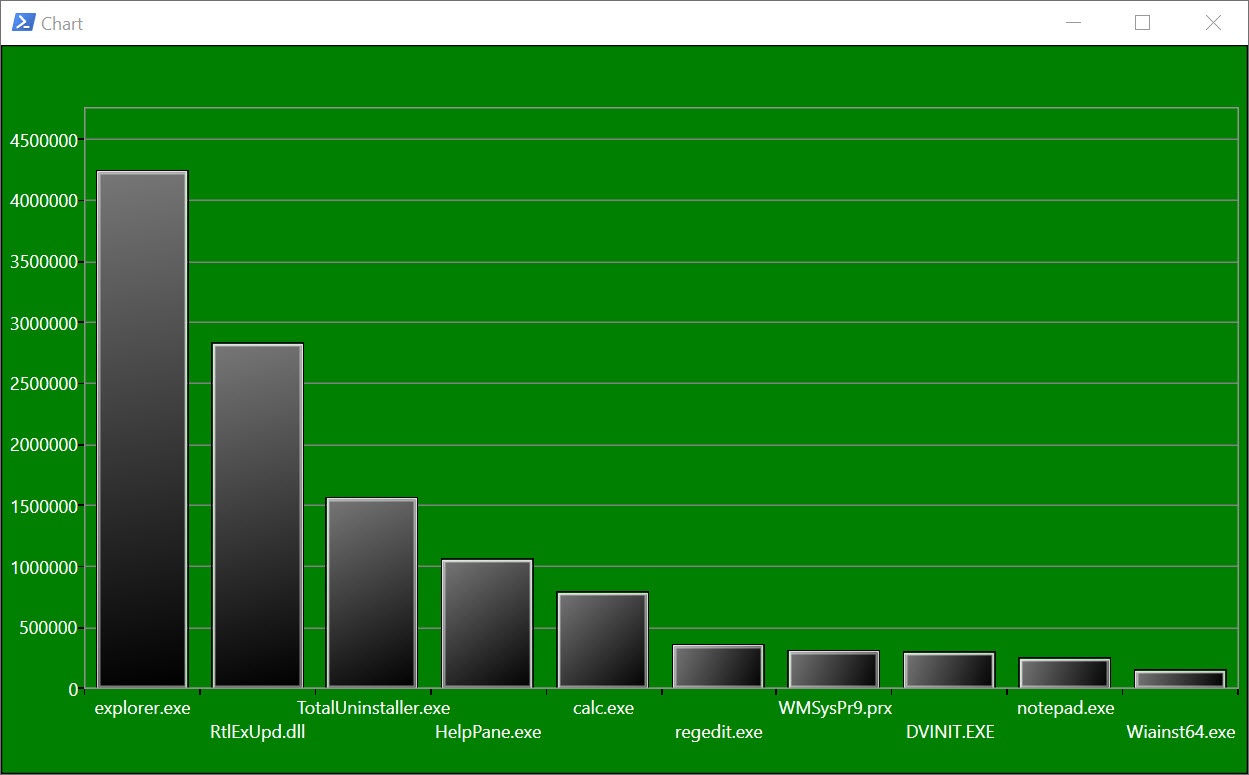This screenshot has height=775, width=1249.
Task: Click the 3000000 y-axis value
Action: [x=43, y=323]
